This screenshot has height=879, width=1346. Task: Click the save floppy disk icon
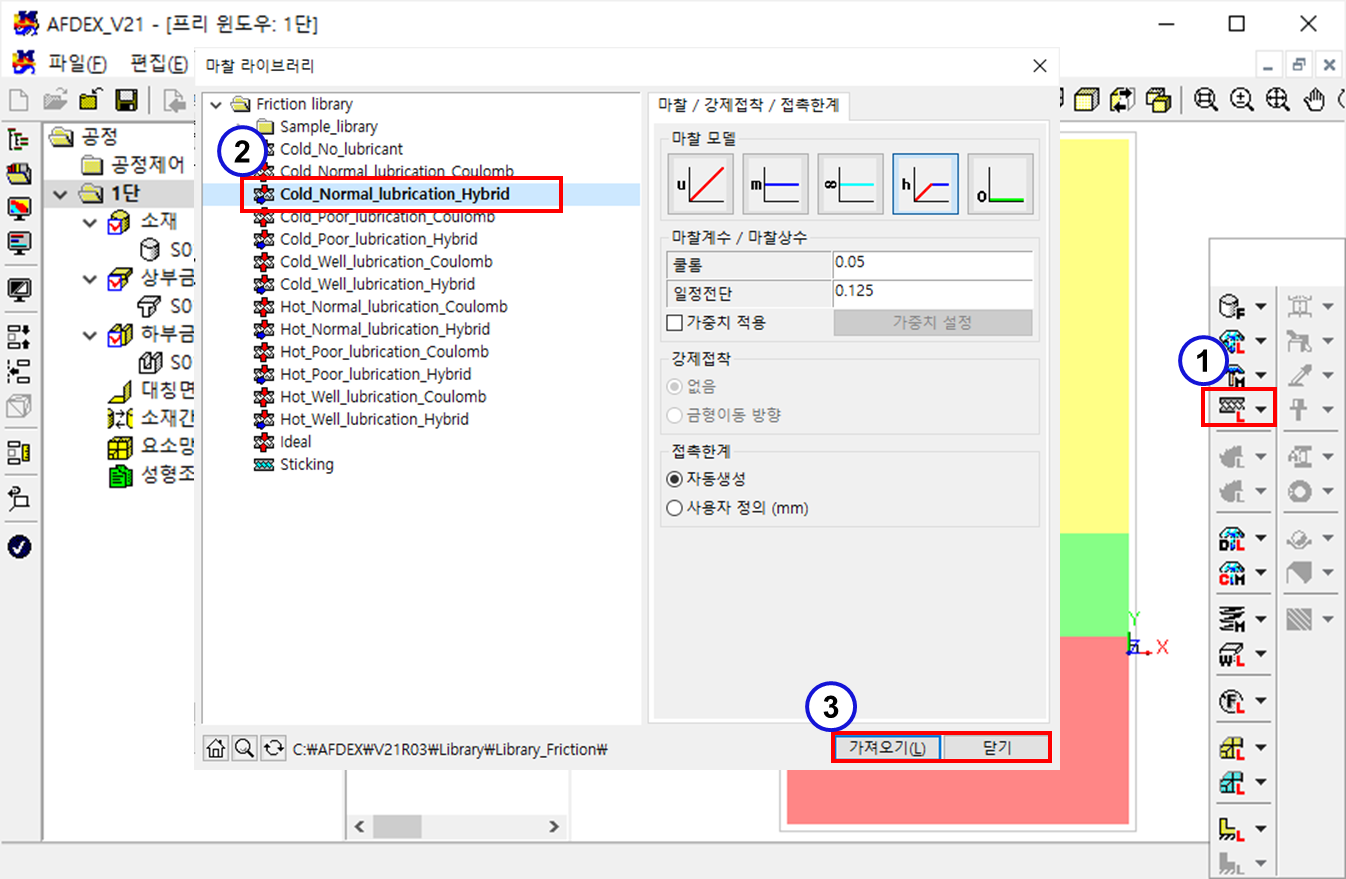(x=126, y=99)
